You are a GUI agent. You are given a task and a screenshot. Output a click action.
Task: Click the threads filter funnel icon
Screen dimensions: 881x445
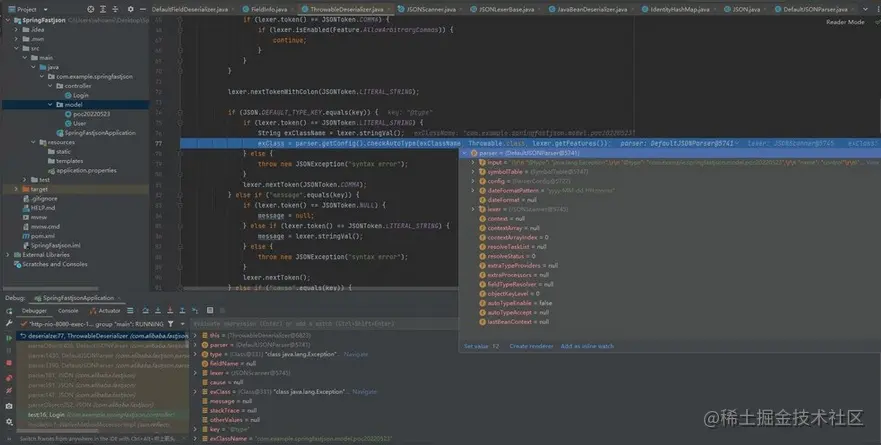(170, 324)
